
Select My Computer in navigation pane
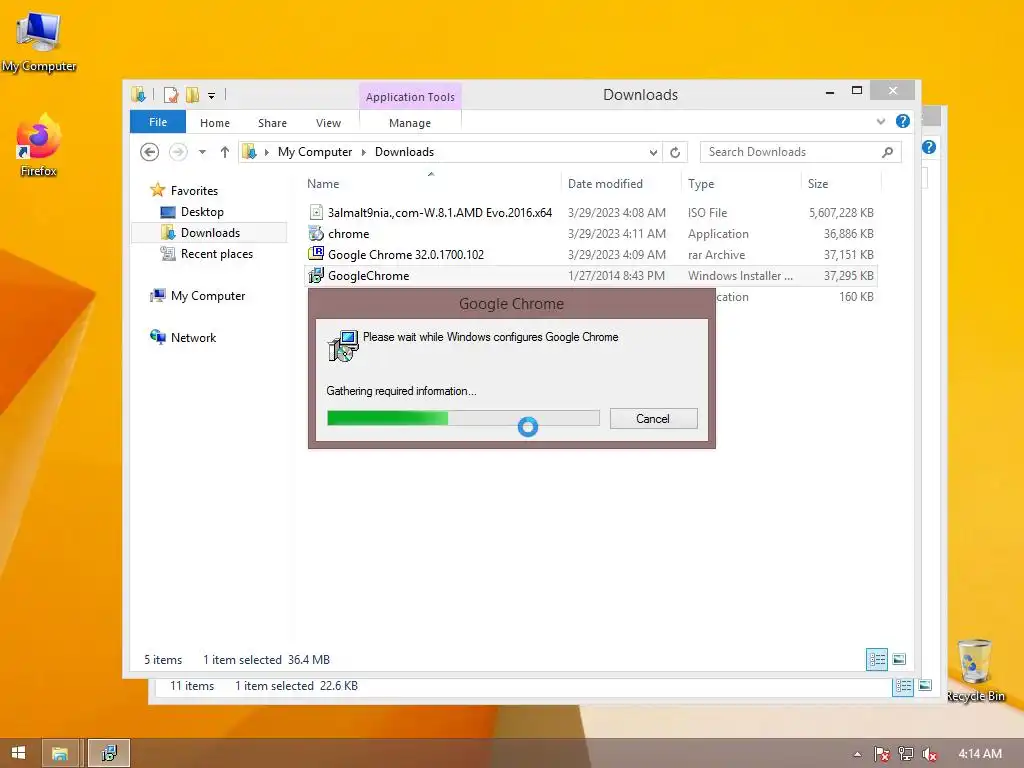point(208,296)
